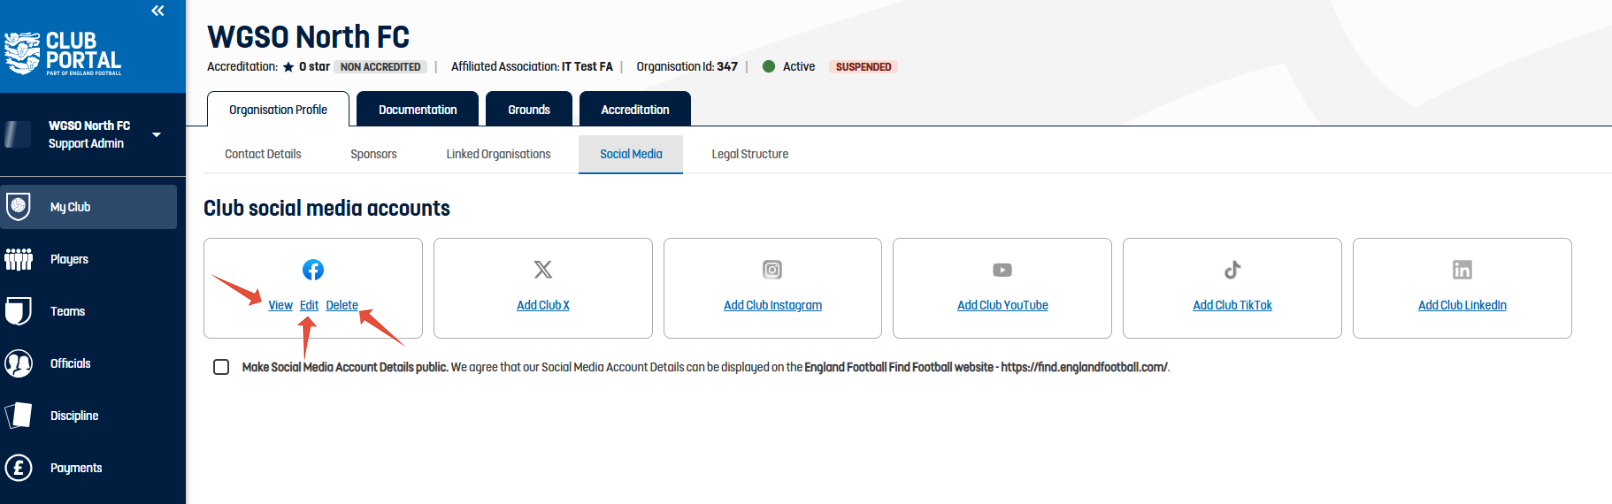
Task: Click the accreditation star icon
Action: point(288,67)
